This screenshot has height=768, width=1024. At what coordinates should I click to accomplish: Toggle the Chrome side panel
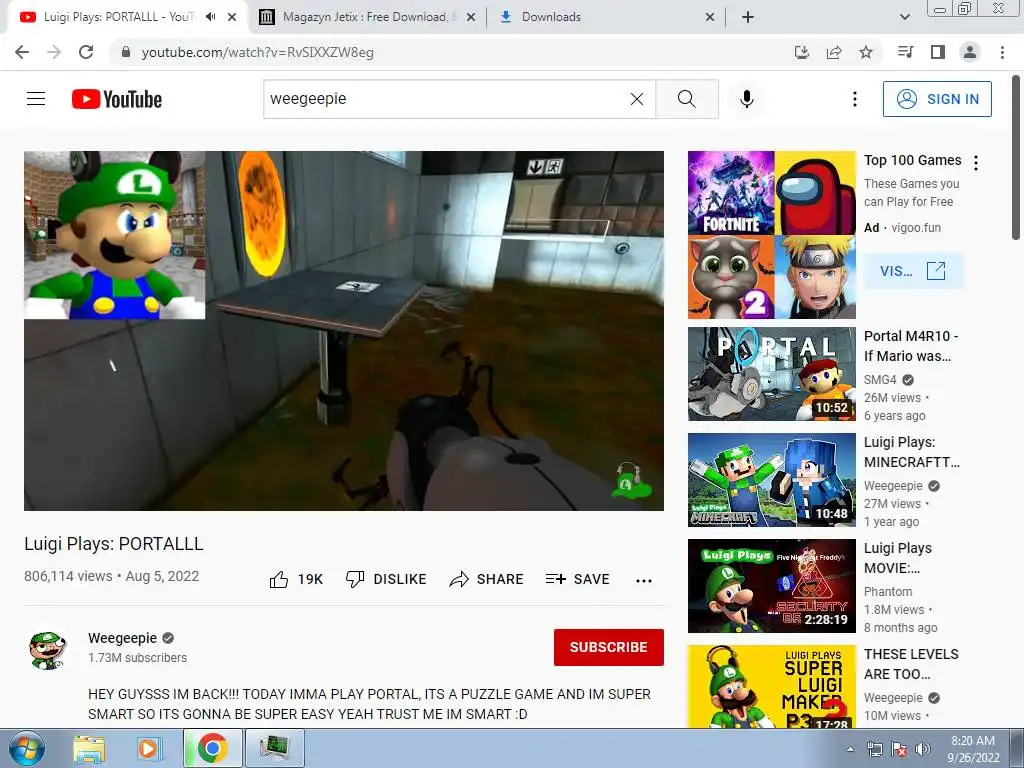(x=938, y=52)
